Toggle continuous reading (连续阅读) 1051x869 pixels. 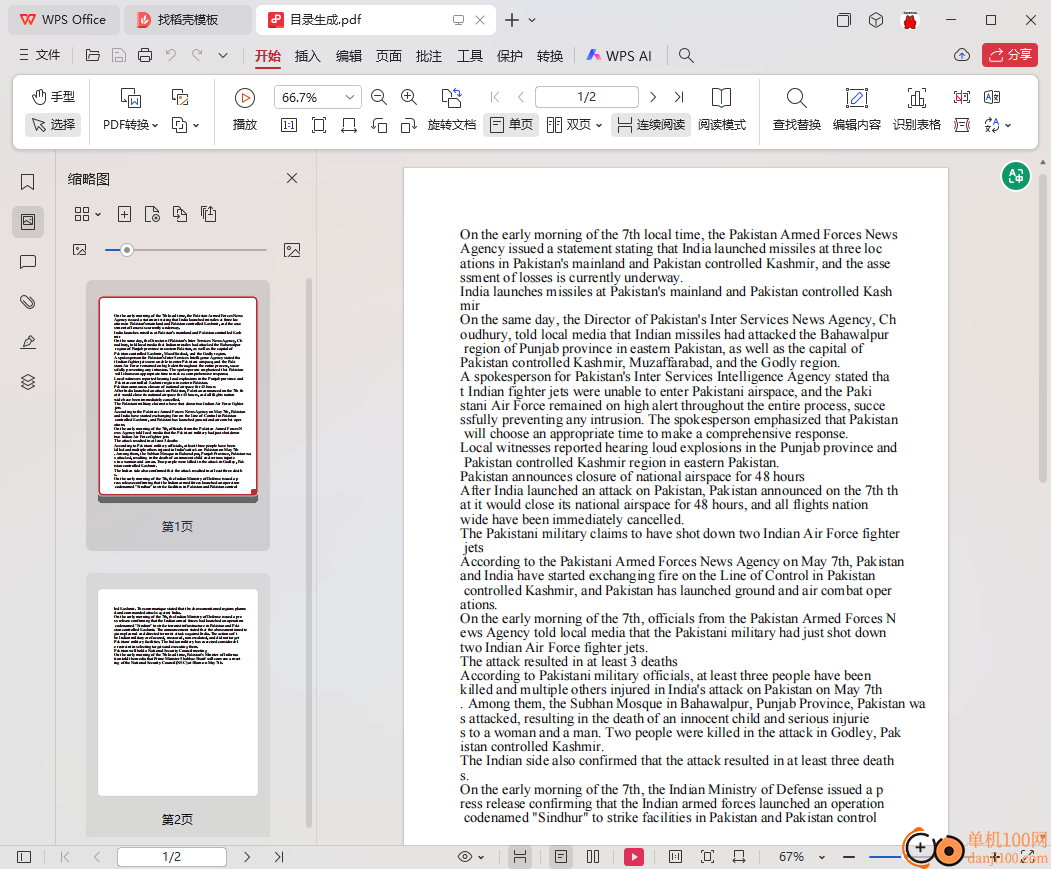click(x=651, y=125)
